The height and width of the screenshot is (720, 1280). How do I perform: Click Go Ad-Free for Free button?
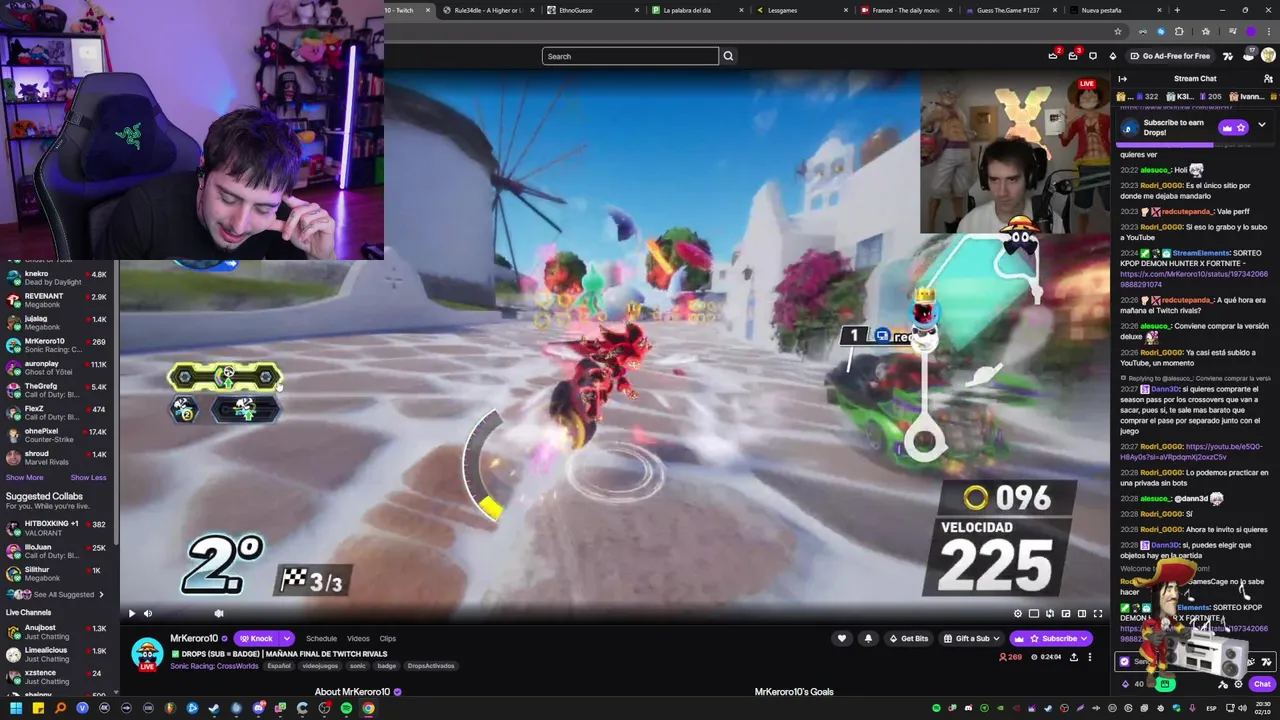(1170, 56)
